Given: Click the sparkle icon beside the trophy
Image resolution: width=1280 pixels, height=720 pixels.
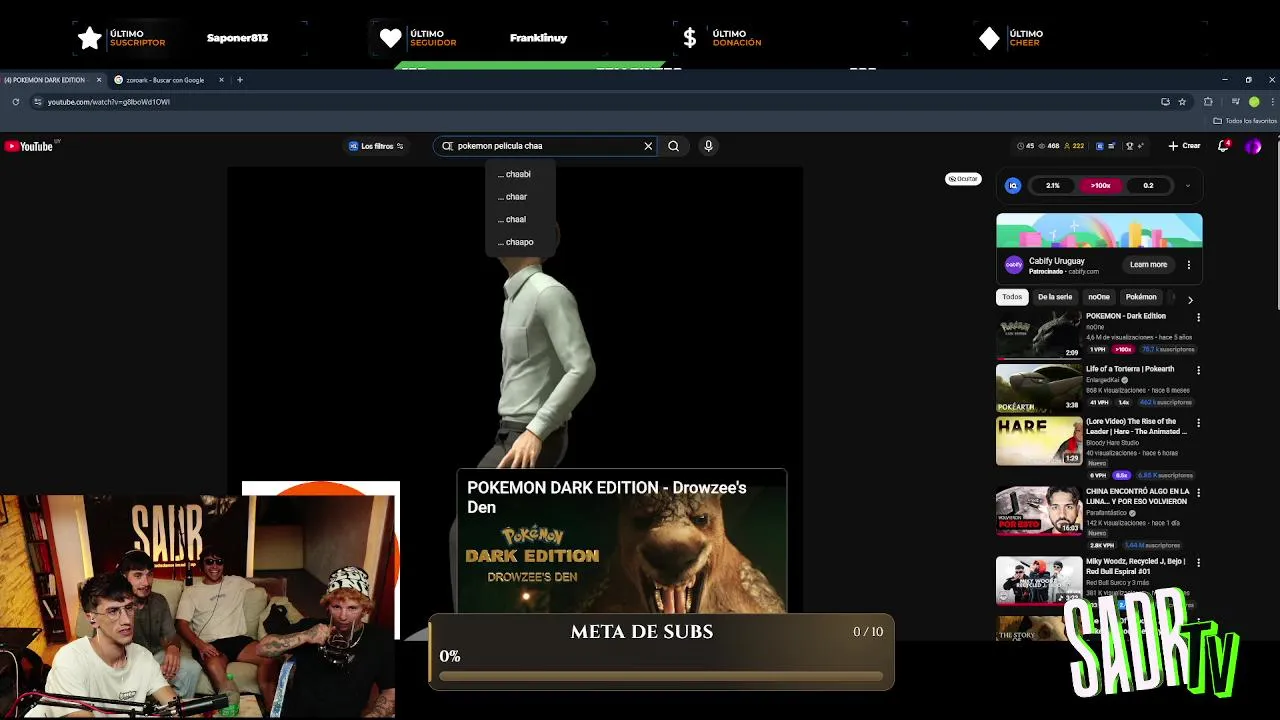Looking at the screenshot, I should pos(1141,146).
